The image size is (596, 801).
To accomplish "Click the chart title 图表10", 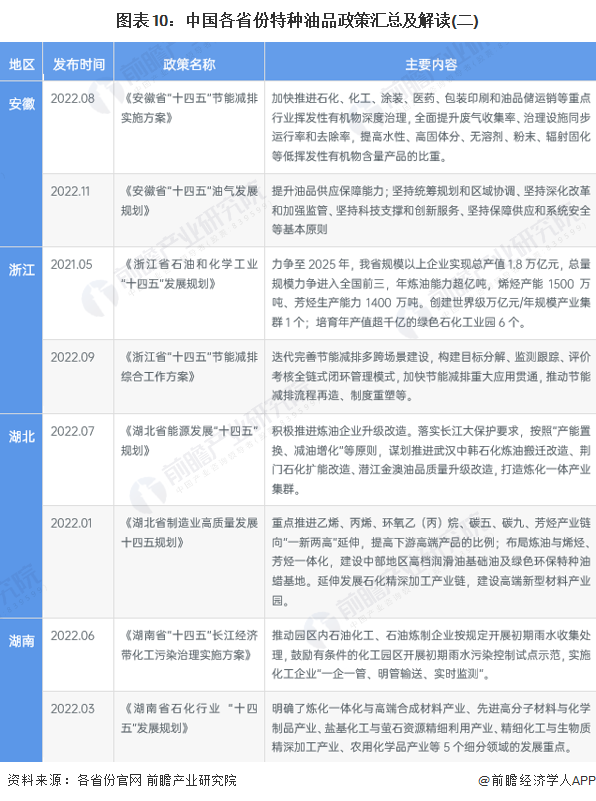I will tap(297, 21).
